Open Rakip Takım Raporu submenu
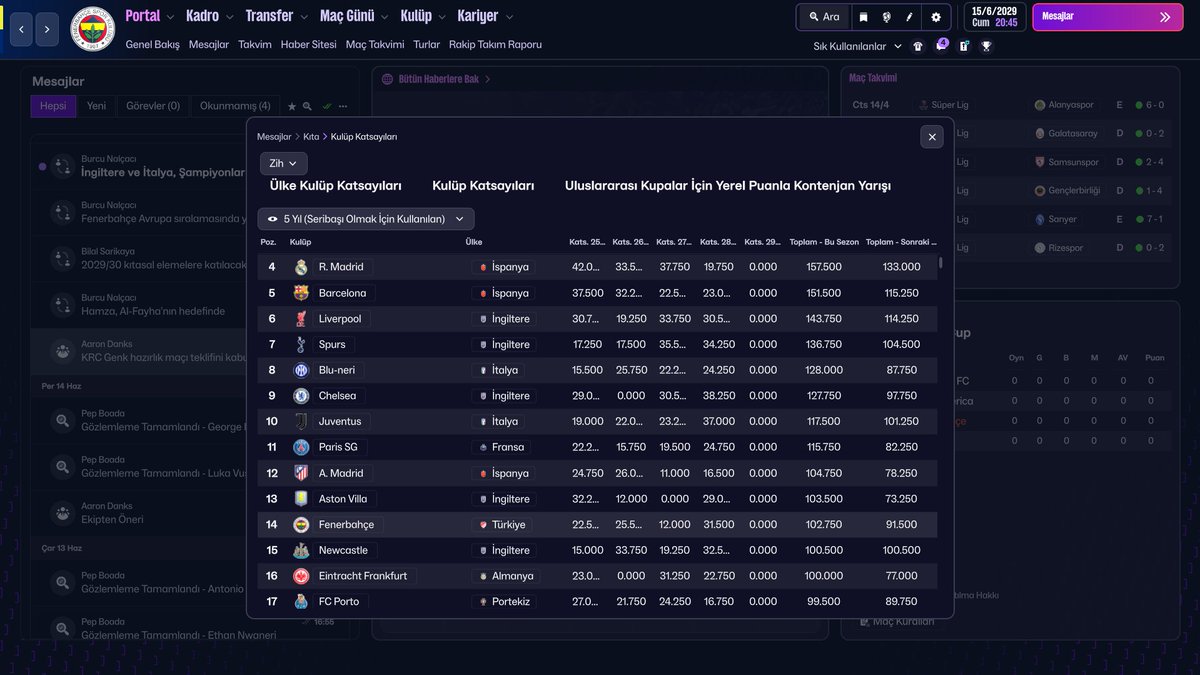 pos(495,45)
